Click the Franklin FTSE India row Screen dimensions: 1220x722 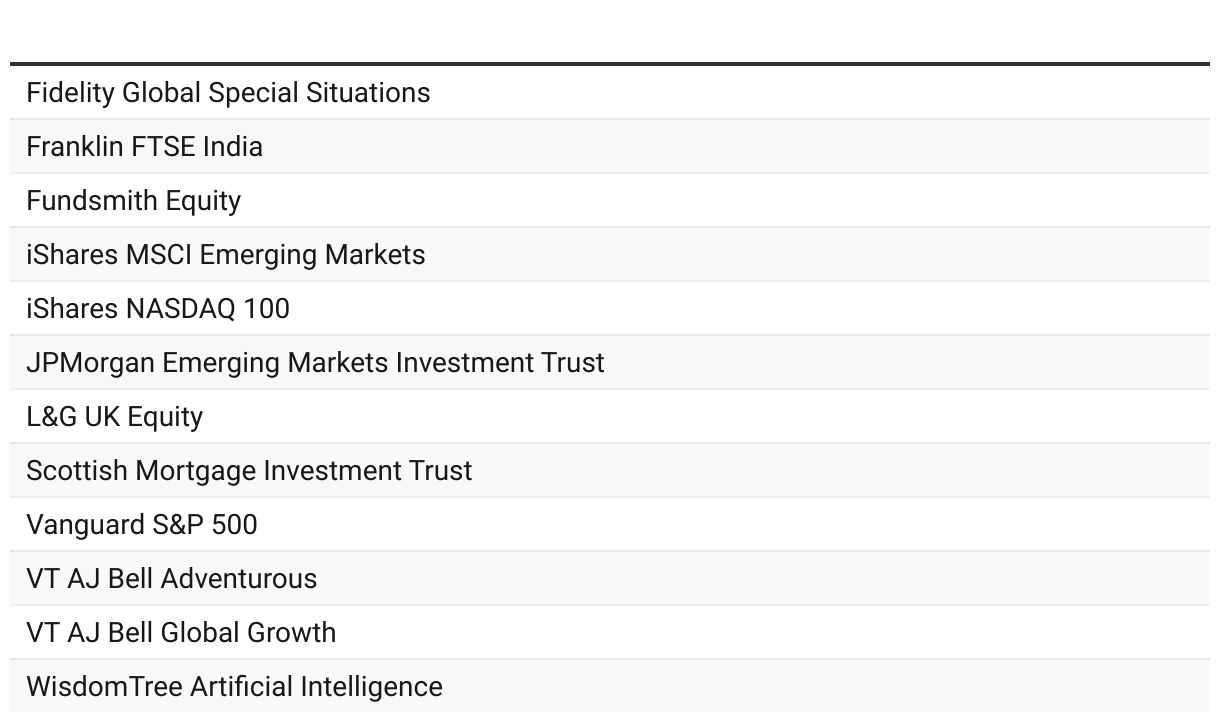[x=610, y=147]
